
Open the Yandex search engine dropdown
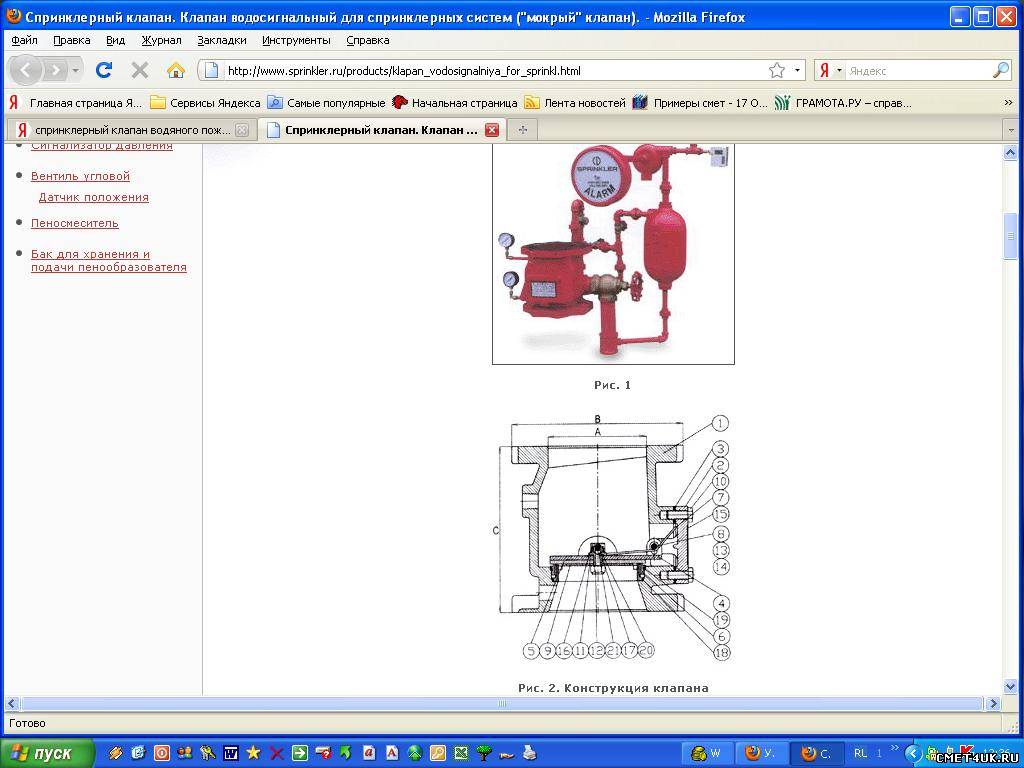tap(830, 70)
